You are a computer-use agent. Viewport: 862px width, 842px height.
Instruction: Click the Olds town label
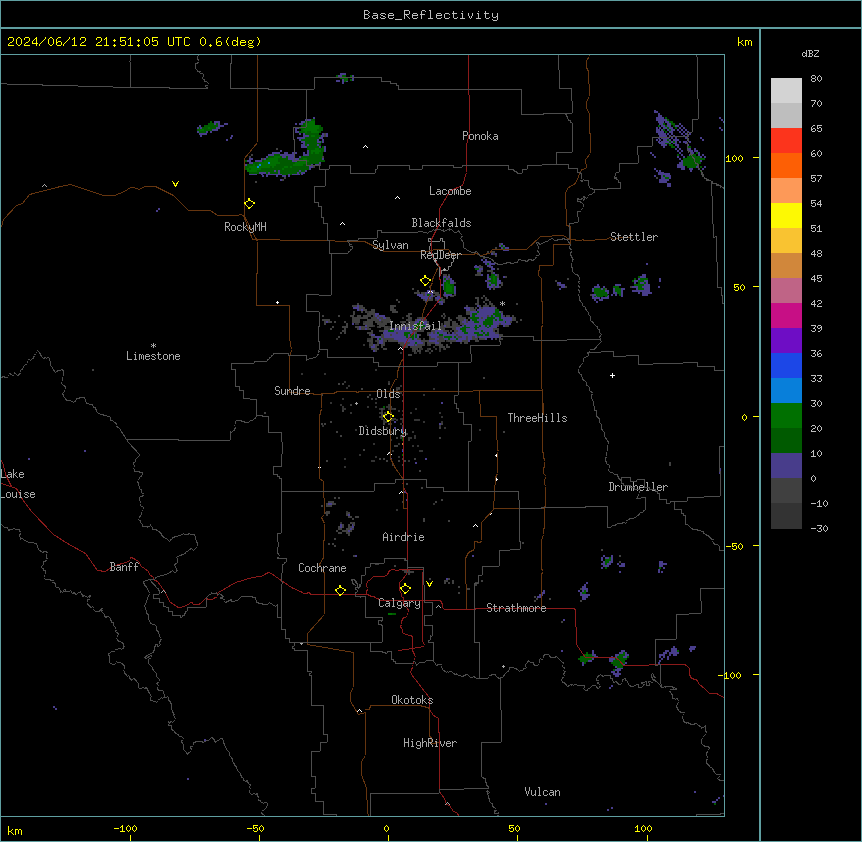(388, 394)
